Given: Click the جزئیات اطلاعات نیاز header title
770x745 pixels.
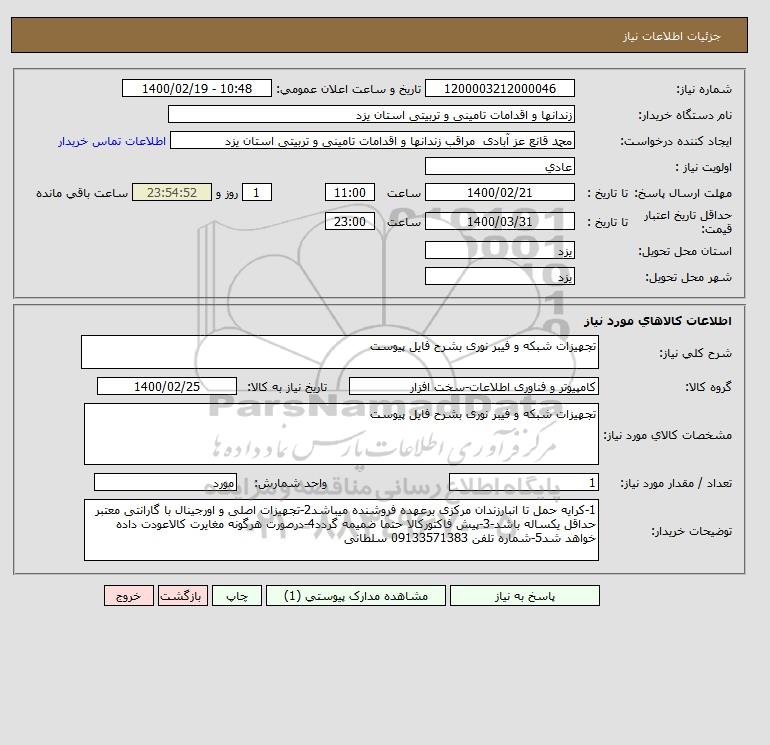Looking at the screenshot, I should [672, 36].
